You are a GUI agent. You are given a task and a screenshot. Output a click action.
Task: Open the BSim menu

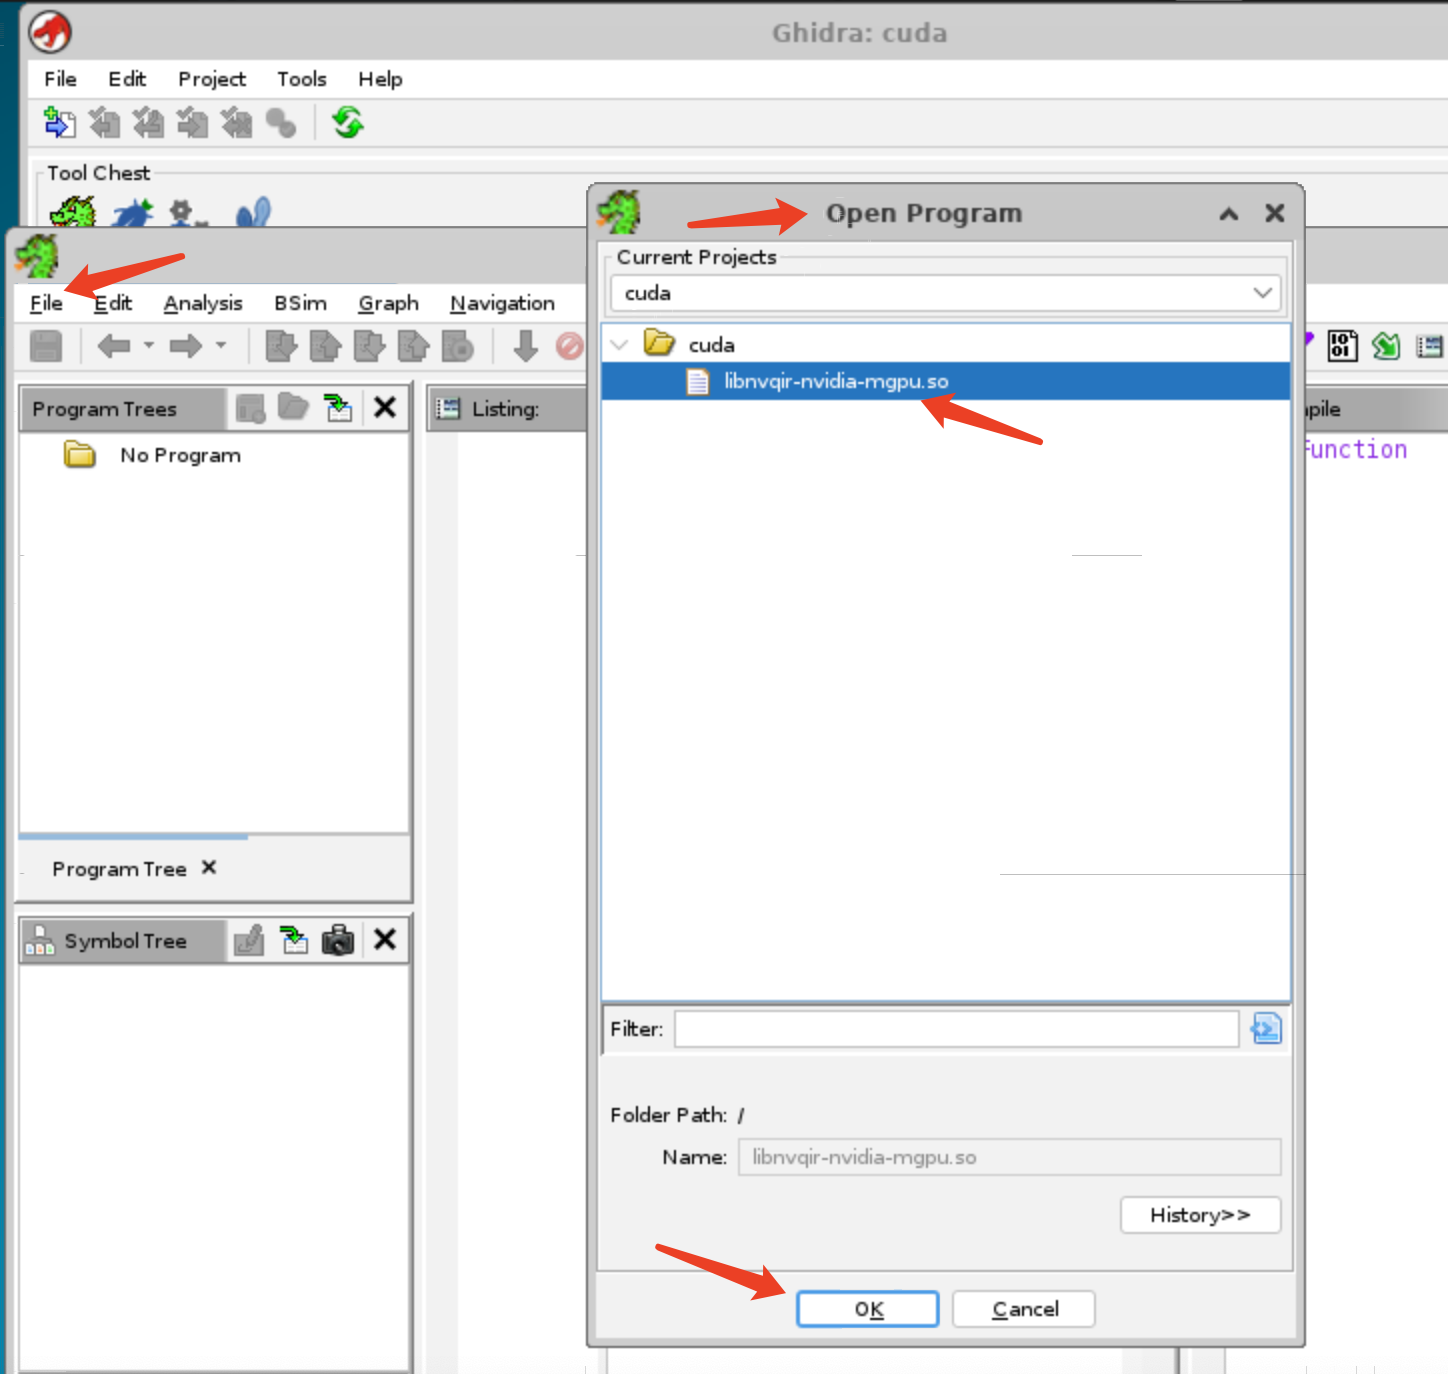[300, 303]
